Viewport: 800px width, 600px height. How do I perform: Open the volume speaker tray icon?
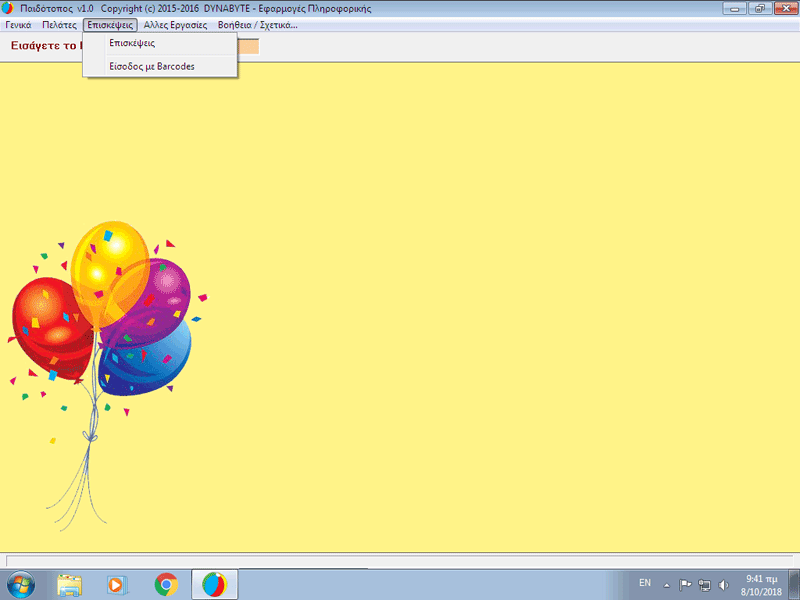pyautogui.click(x=723, y=585)
